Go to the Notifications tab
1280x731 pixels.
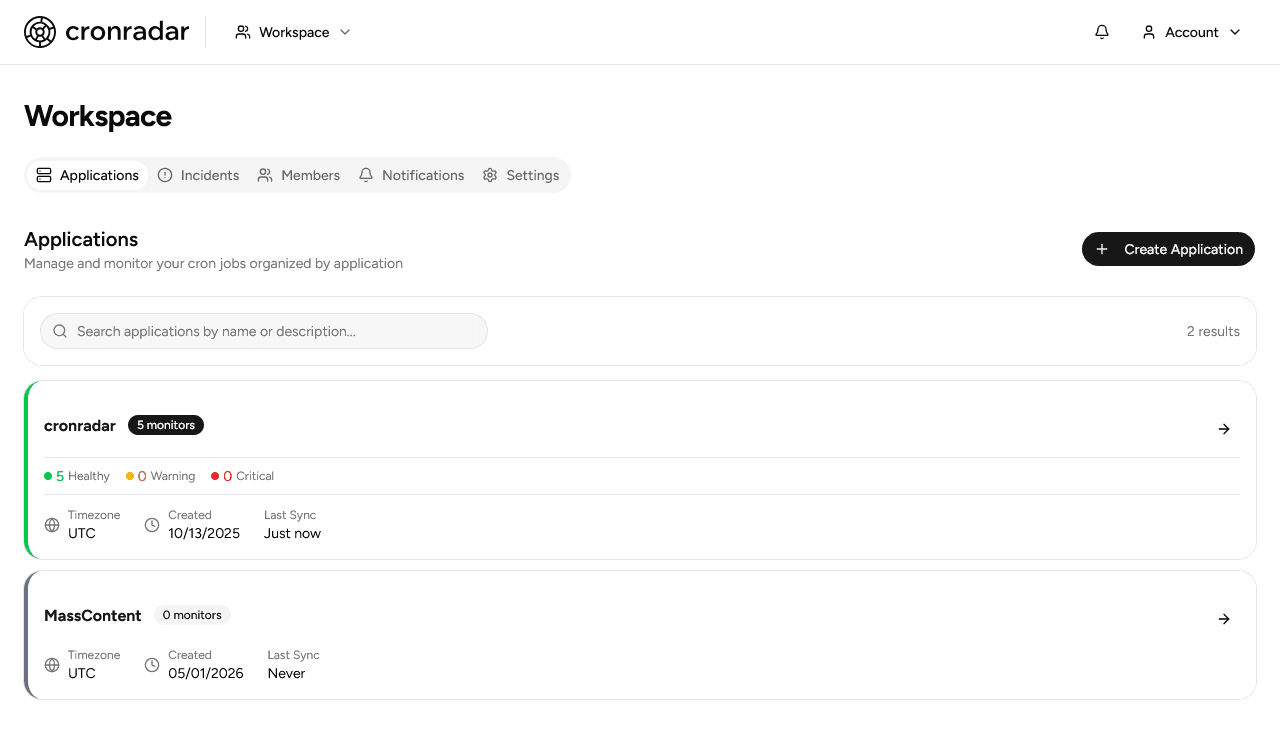point(411,175)
